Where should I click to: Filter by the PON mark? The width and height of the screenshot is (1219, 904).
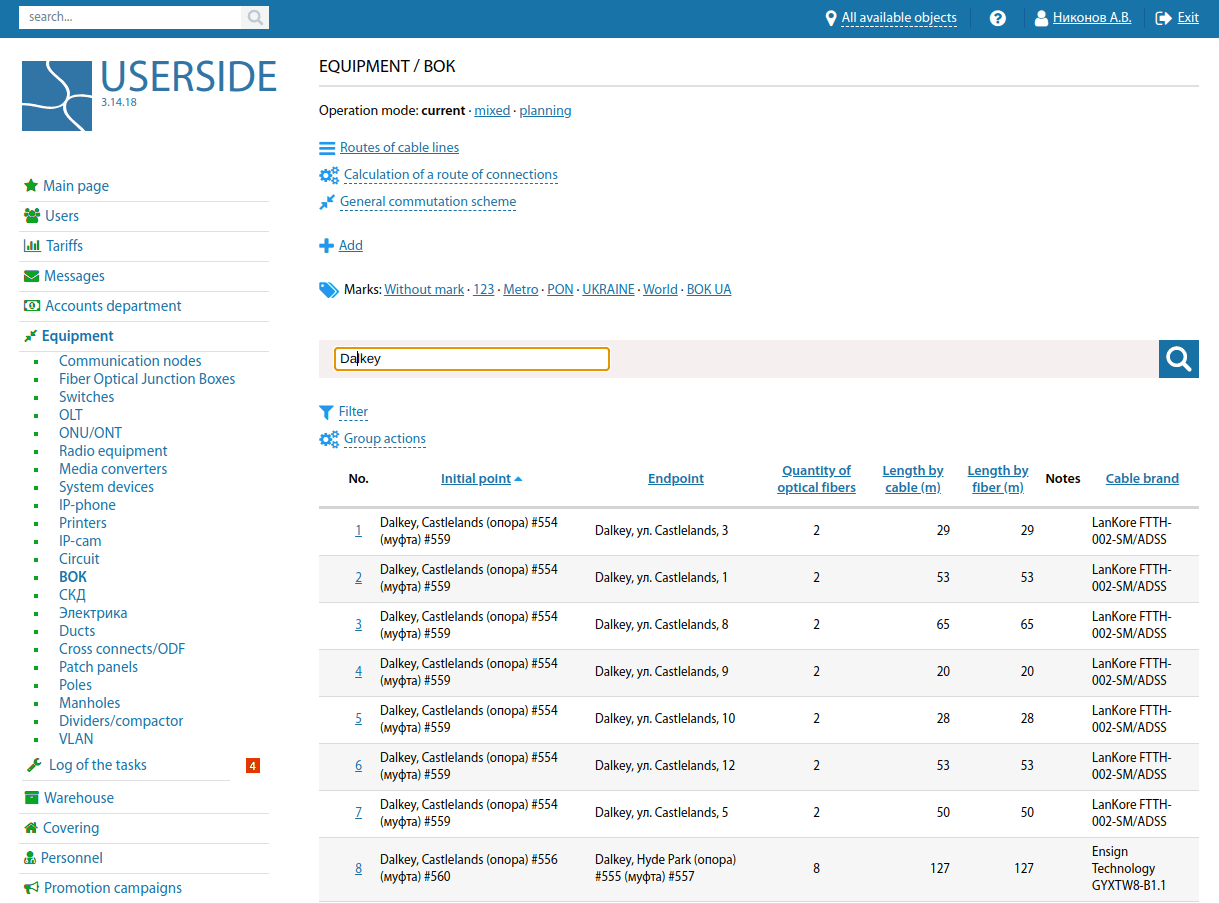[560, 290]
